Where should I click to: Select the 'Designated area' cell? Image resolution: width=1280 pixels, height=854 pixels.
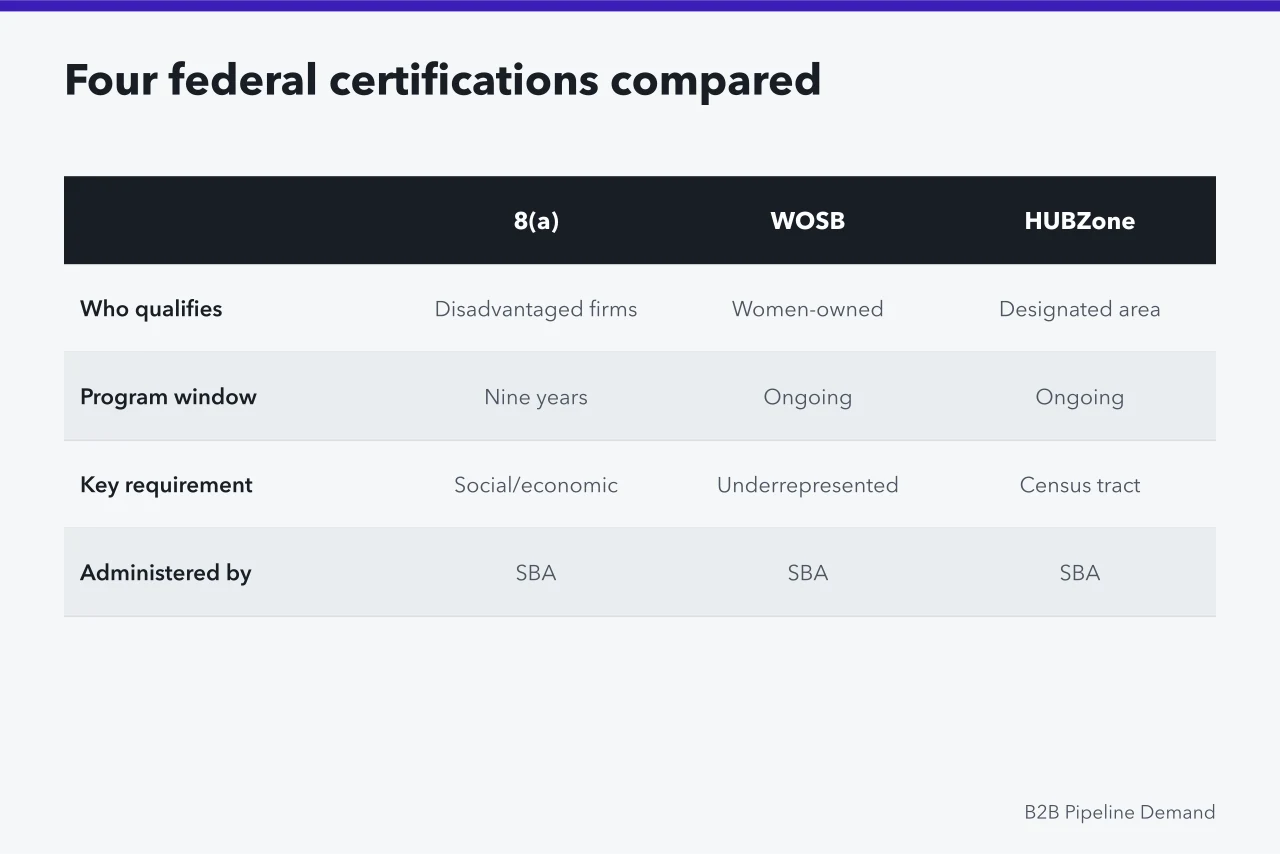click(x=1080, y=309)
